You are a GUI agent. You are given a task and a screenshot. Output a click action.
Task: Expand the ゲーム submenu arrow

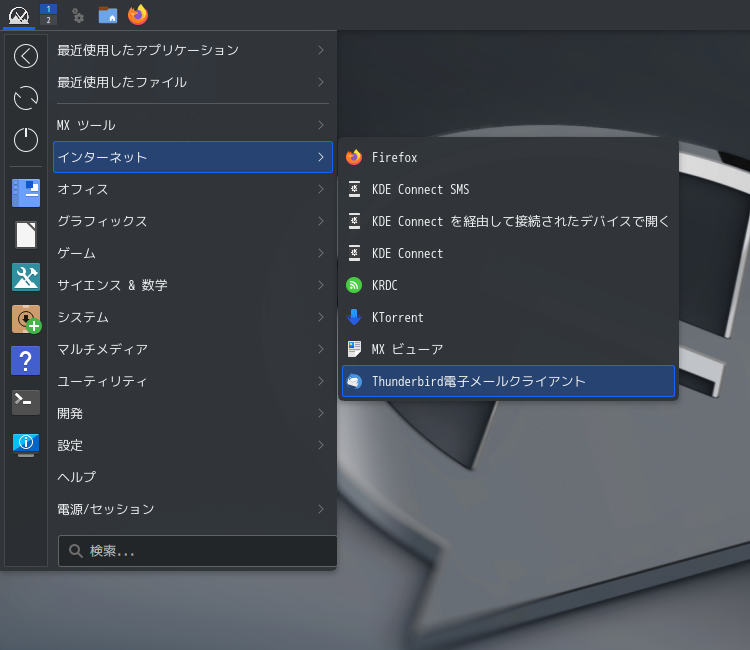[321, 253]
